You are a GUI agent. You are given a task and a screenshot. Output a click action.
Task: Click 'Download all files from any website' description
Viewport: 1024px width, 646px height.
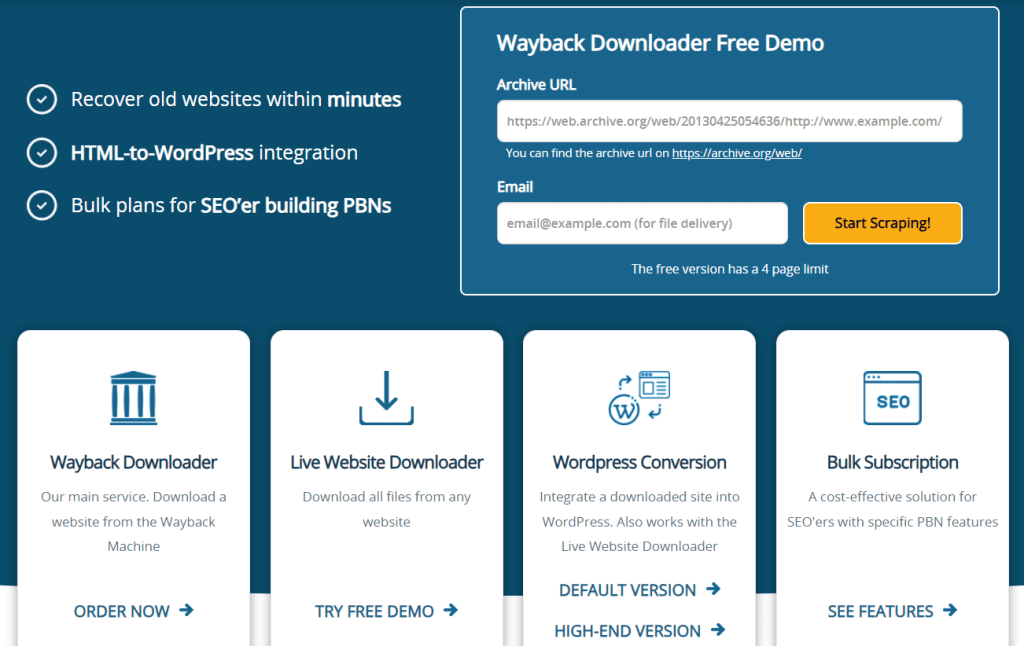387,509
